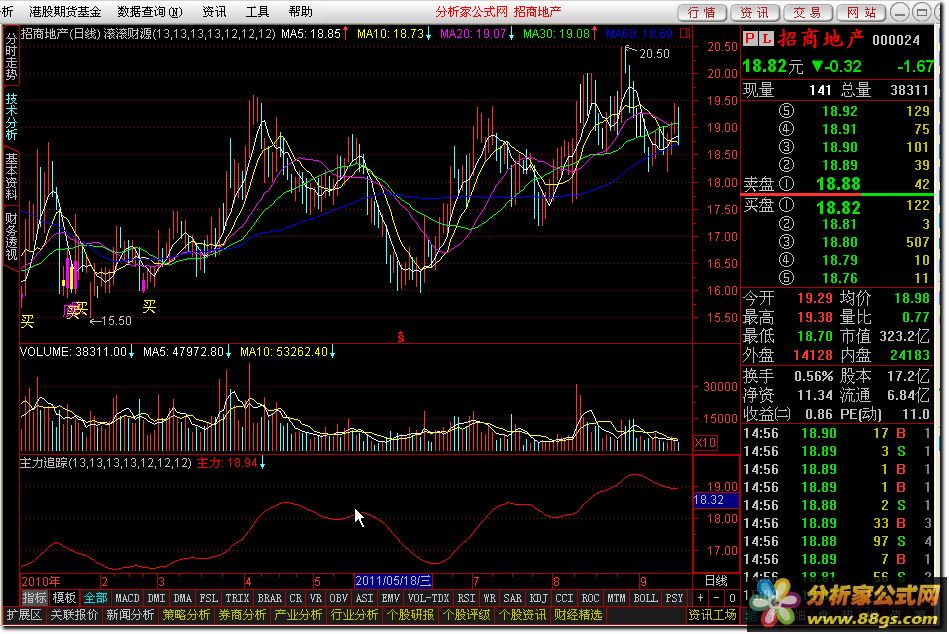The height and width of the screenshot is (634, 949).
Task: Open the 工具 menu
Action: coord(257,11)
